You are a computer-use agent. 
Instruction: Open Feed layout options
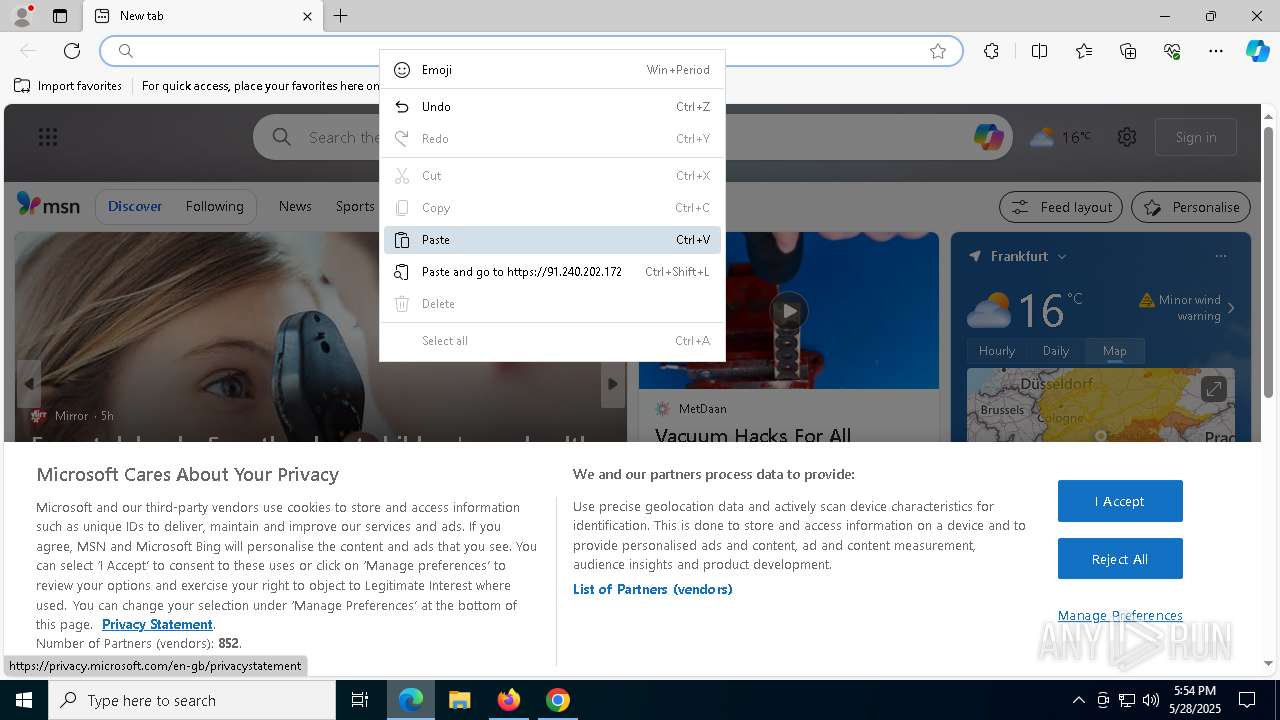[x=1062, y=207]
